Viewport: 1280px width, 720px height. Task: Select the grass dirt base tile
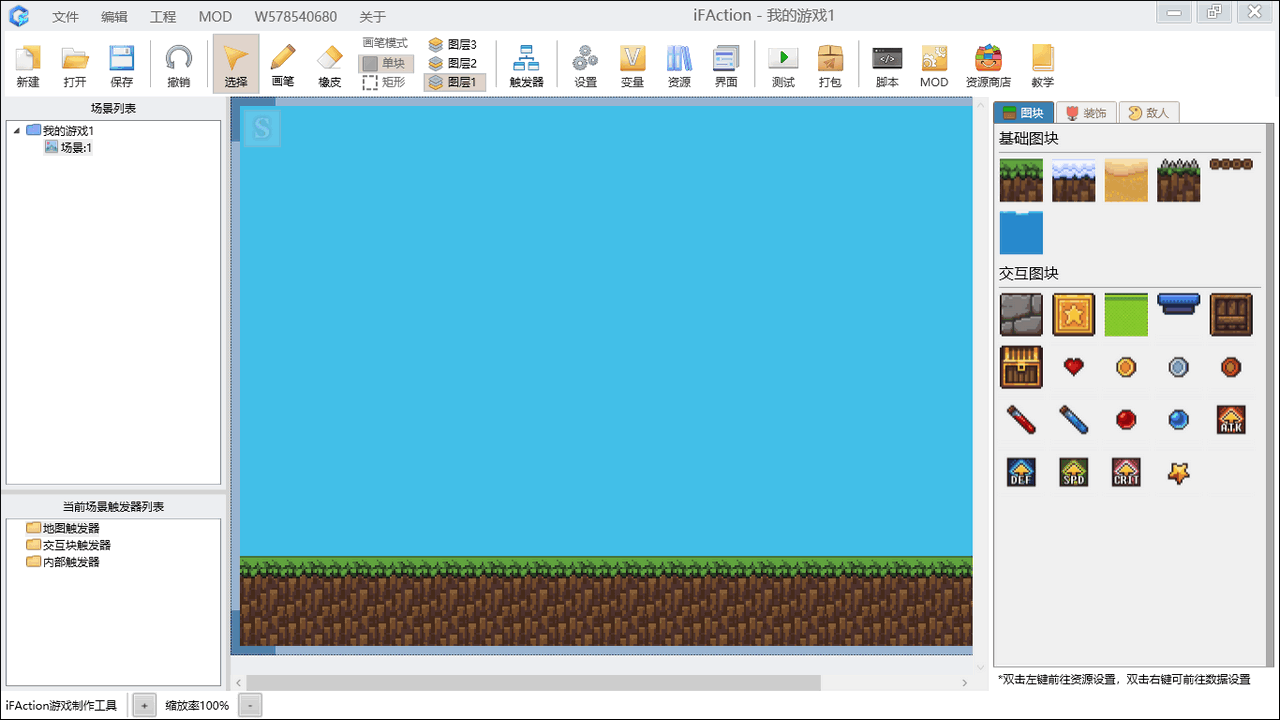coord(1021,180)
